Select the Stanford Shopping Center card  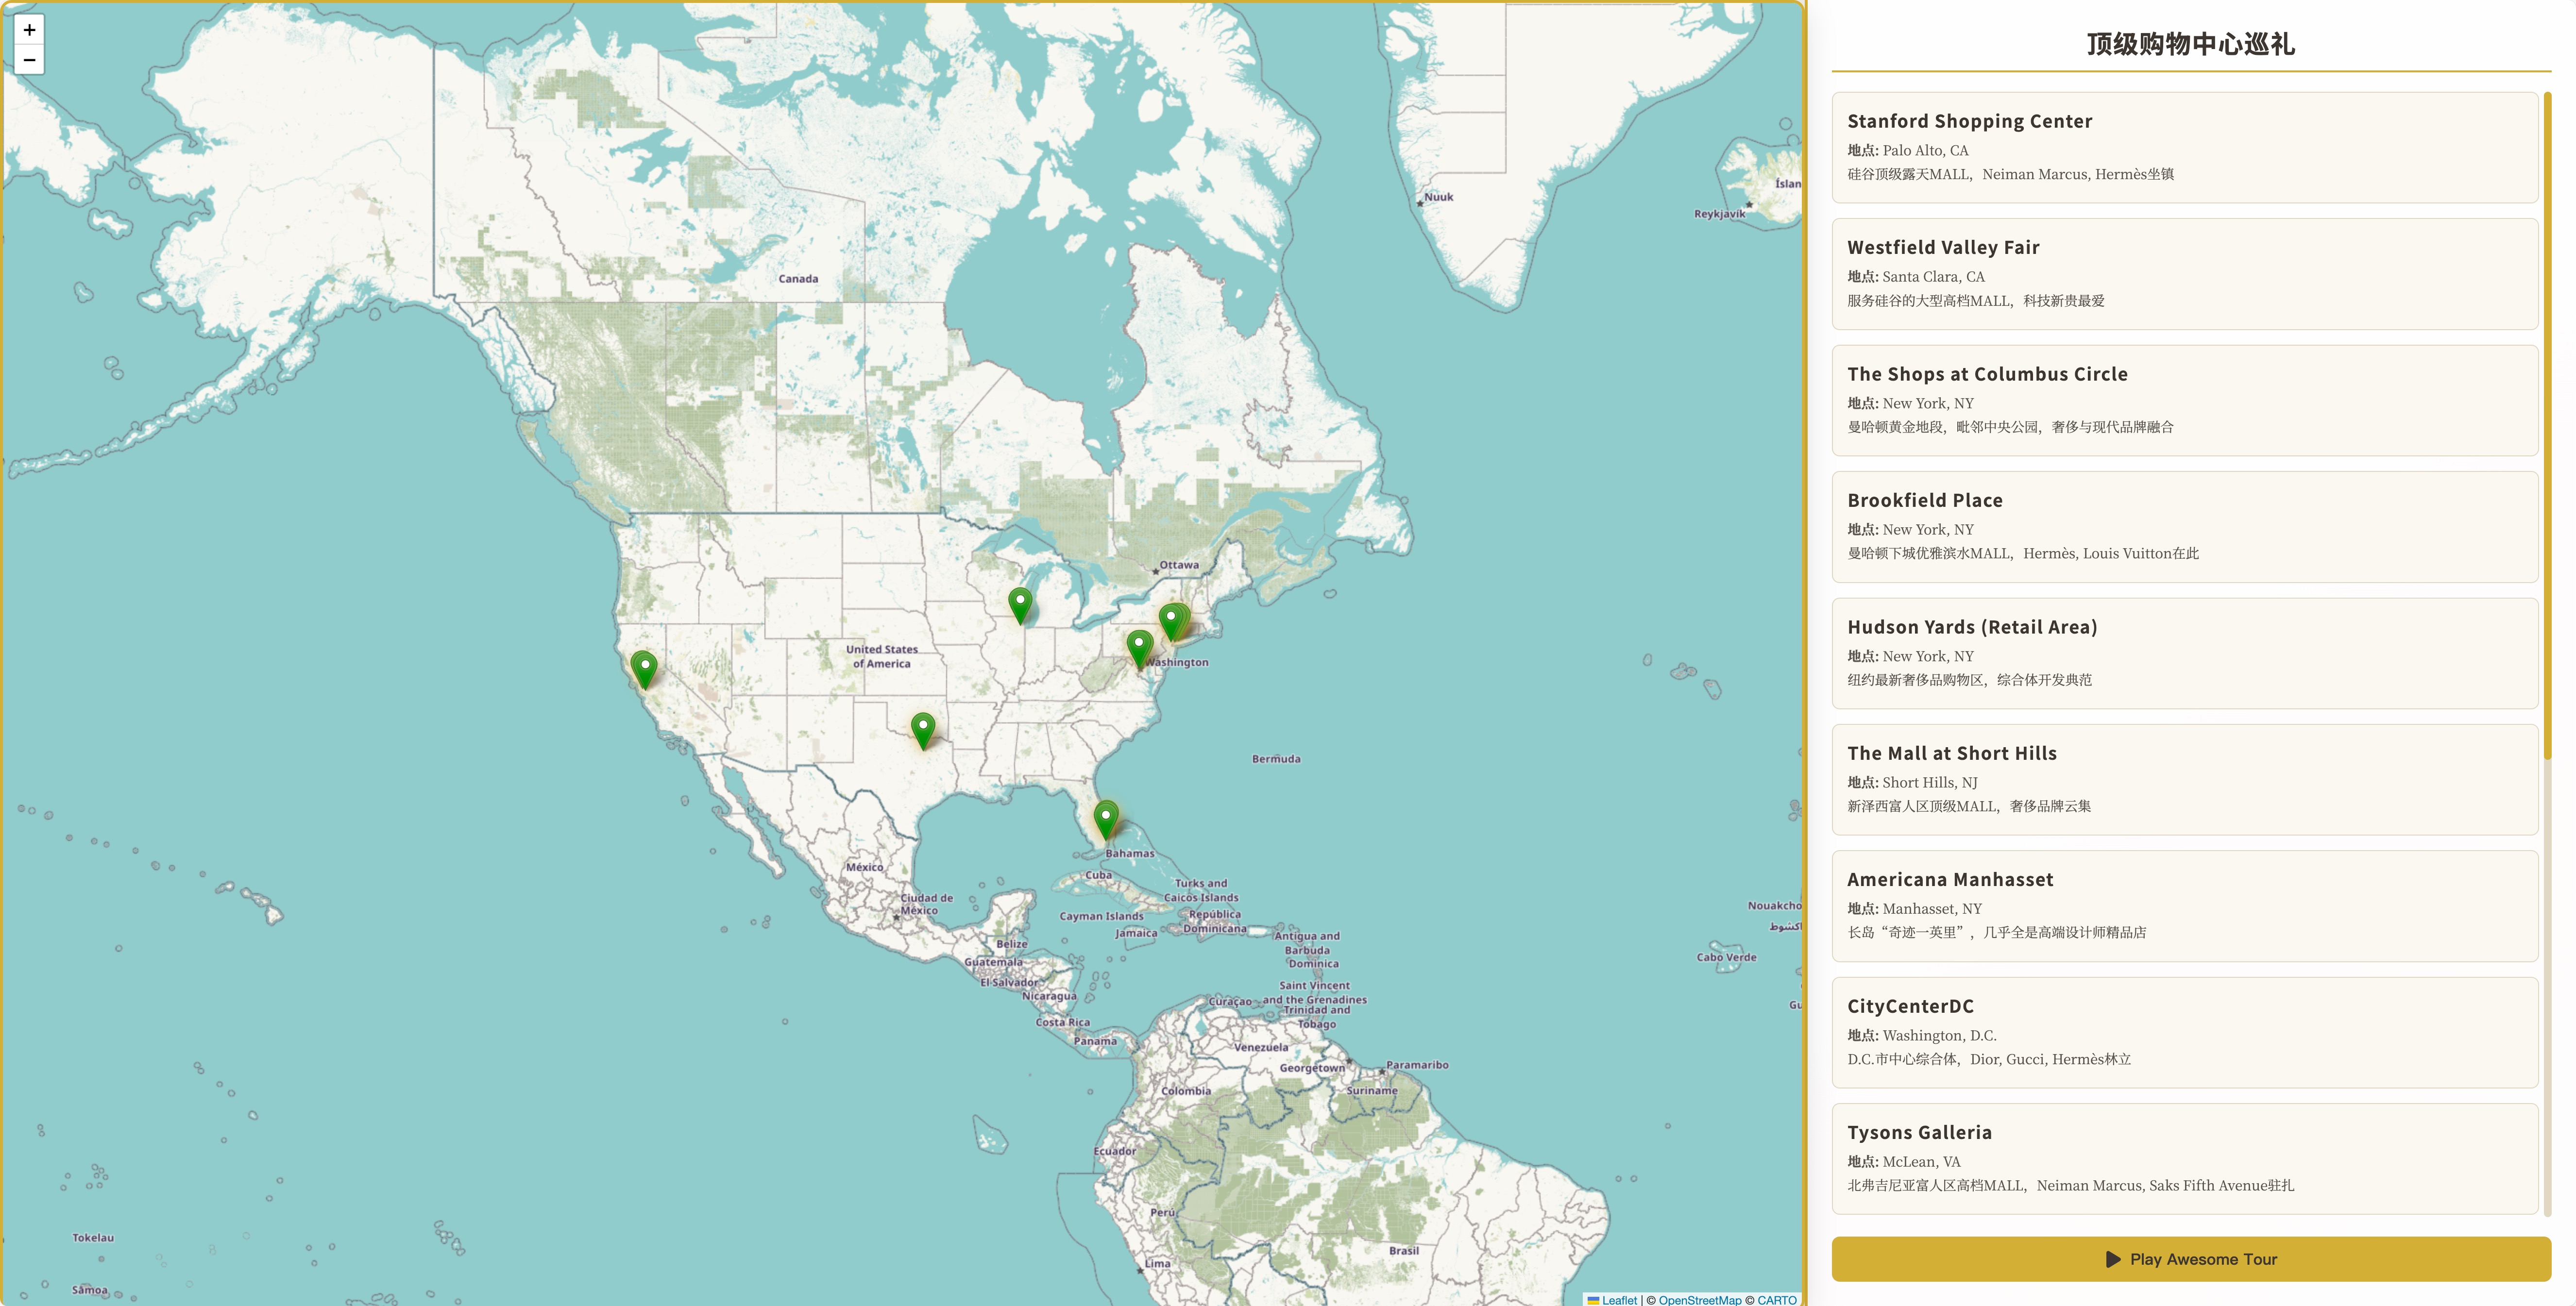[x=2185, y=147]
